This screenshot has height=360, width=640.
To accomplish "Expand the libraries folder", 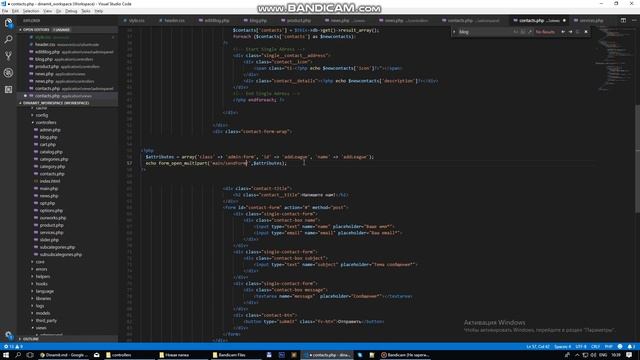I will point(43,298).
